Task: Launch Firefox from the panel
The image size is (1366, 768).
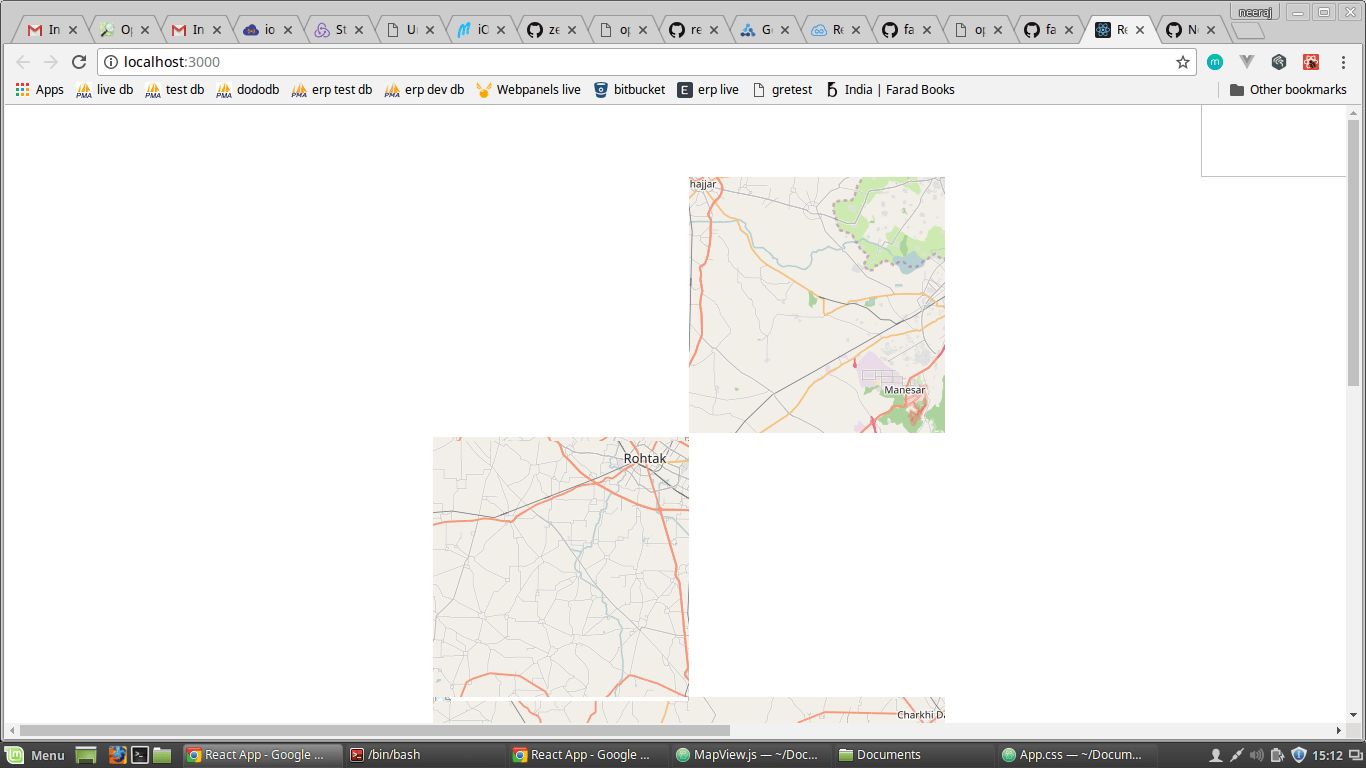Action: (117, 755)
